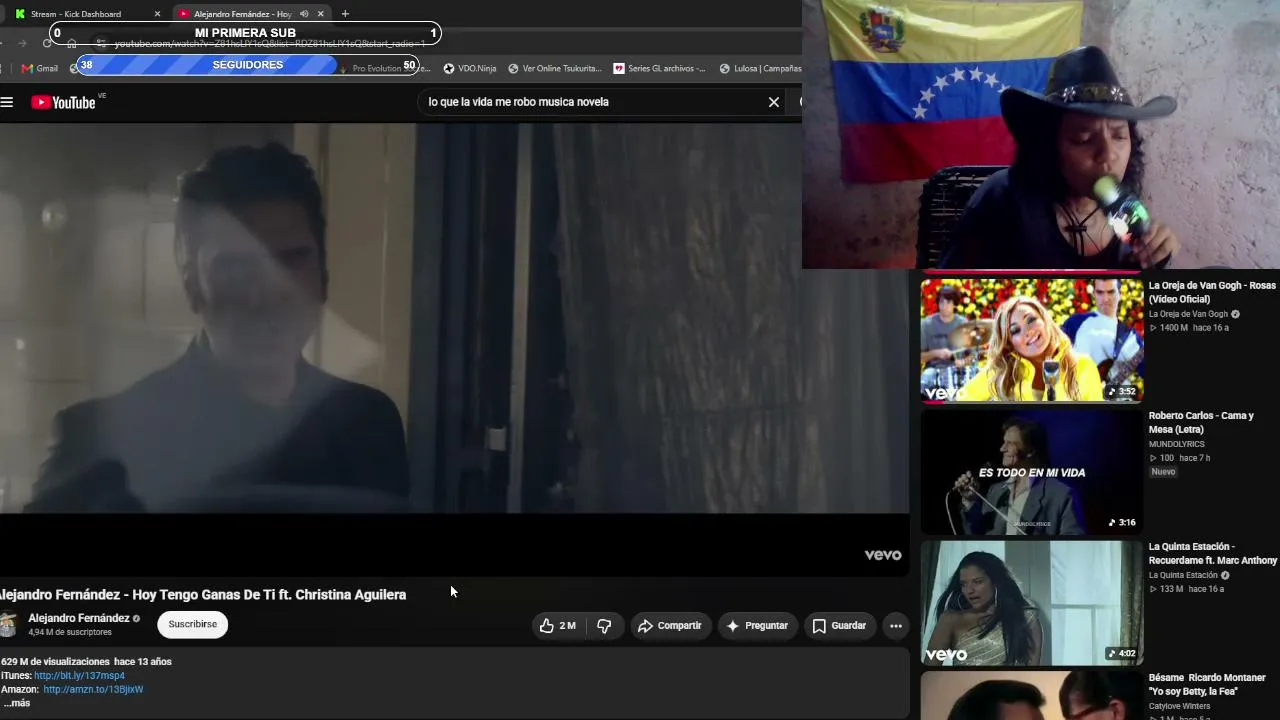Ask about the video with Preguntar

click(757, 626)
